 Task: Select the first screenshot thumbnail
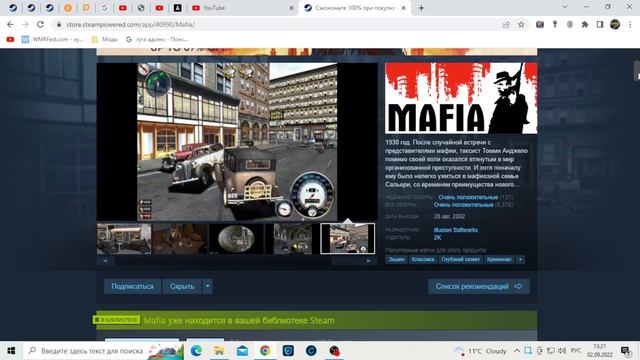(x=124, y=239)
